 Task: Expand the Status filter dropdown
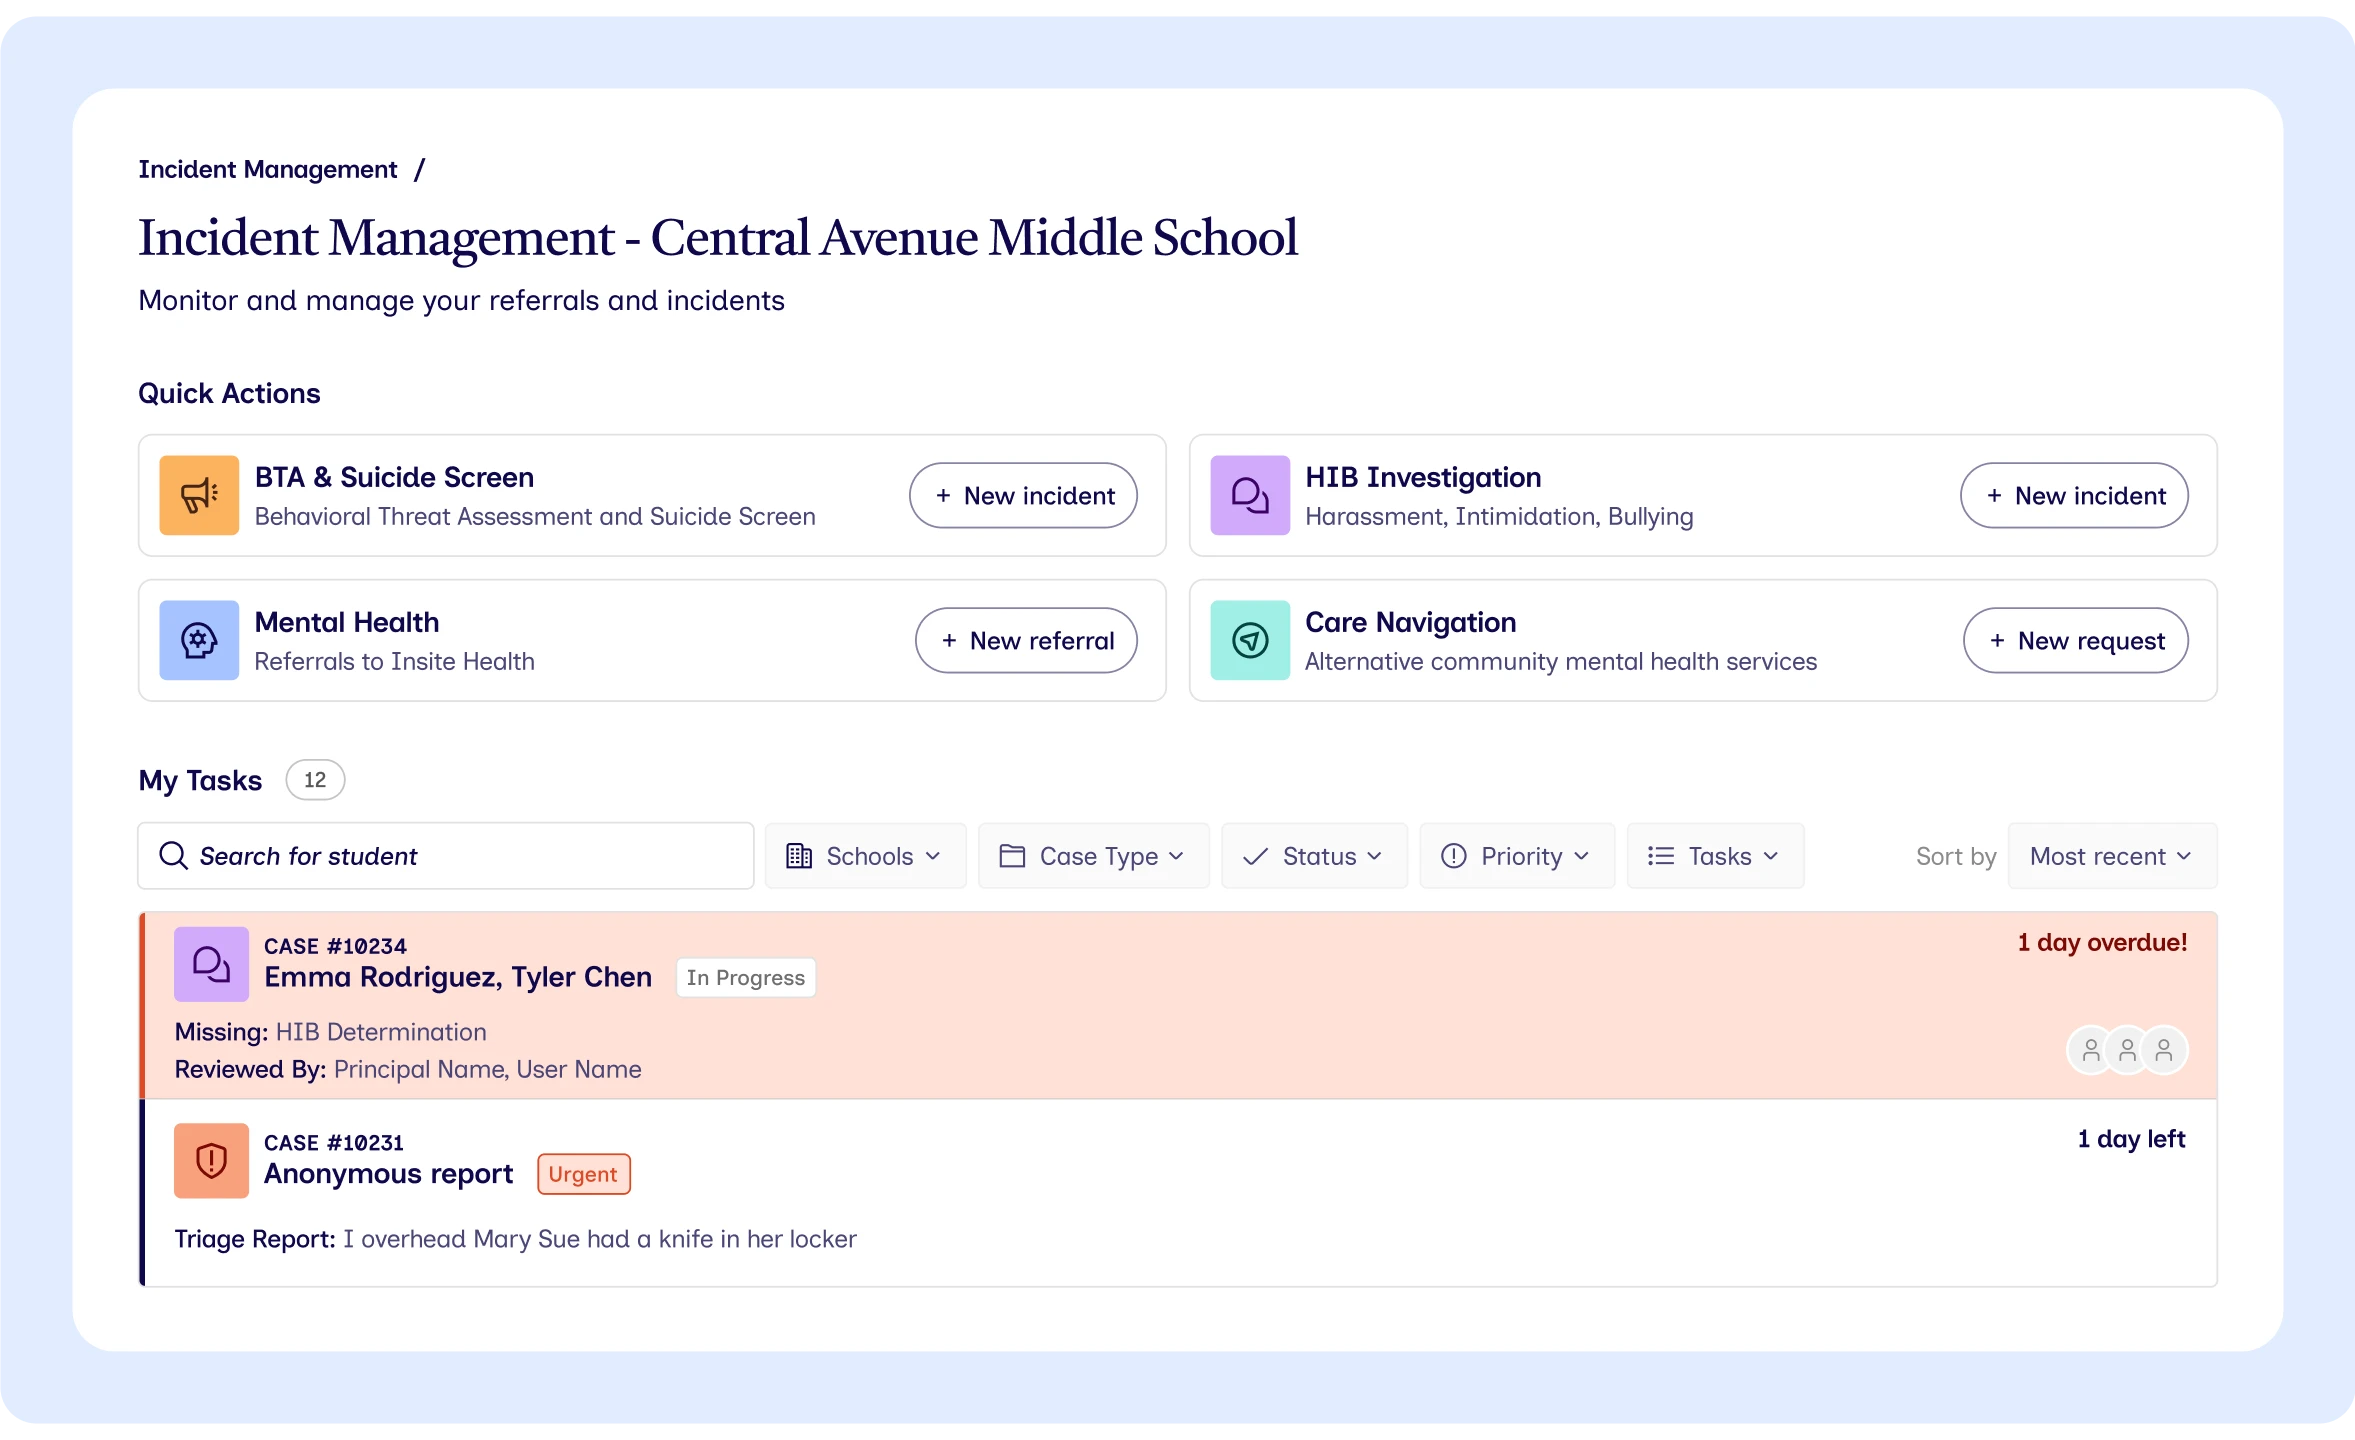(x=1314, y=856)
